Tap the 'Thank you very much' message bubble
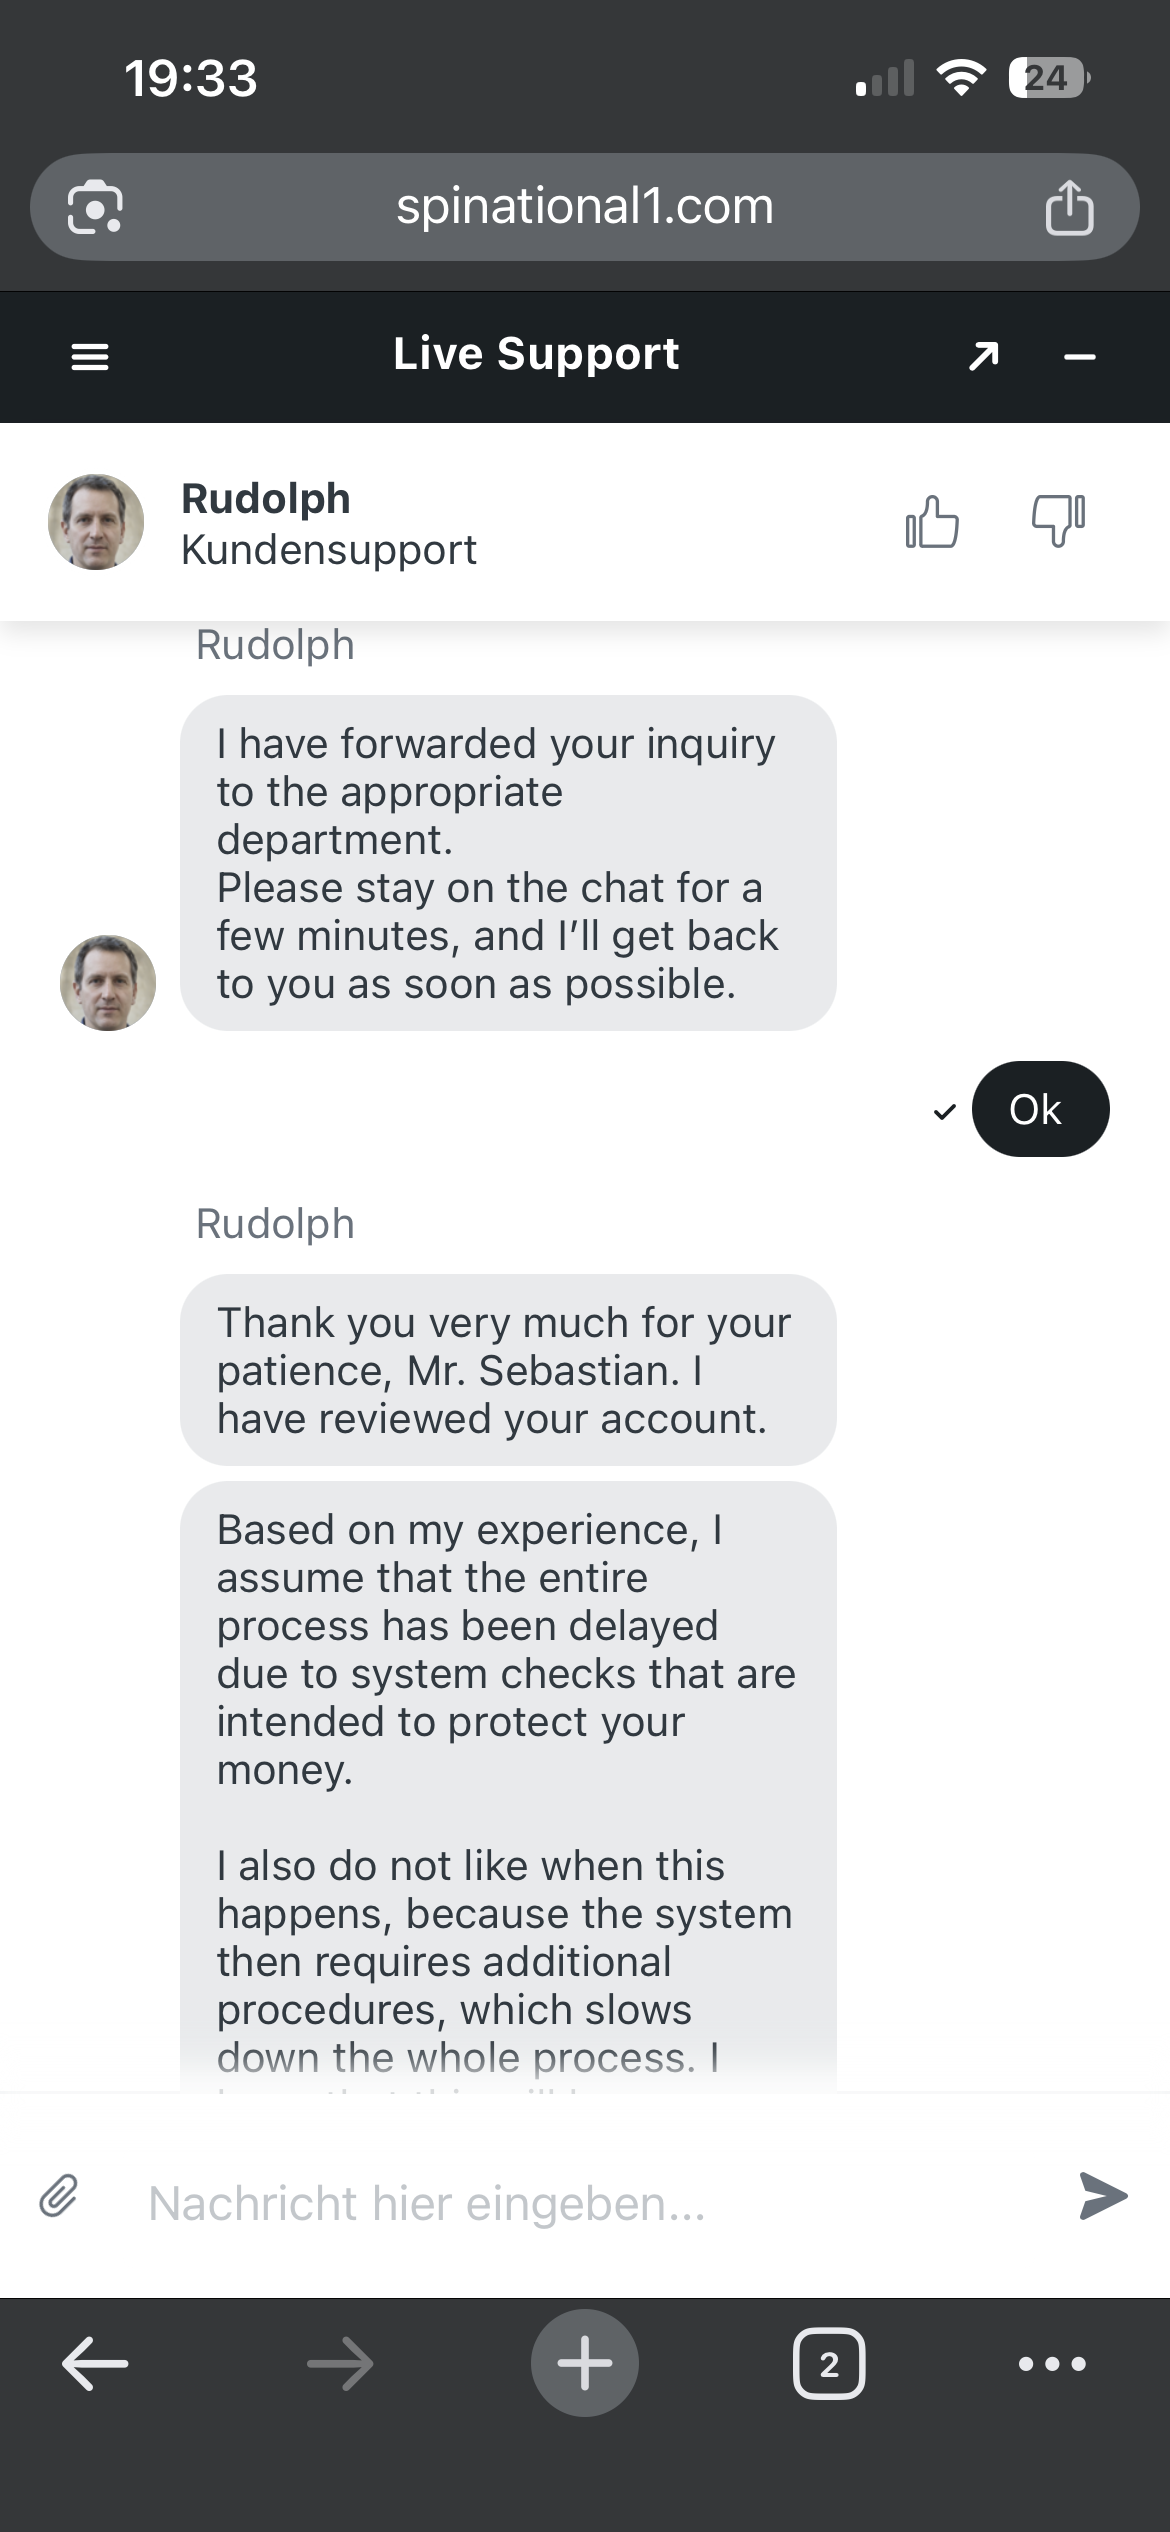 point(508,1370)
